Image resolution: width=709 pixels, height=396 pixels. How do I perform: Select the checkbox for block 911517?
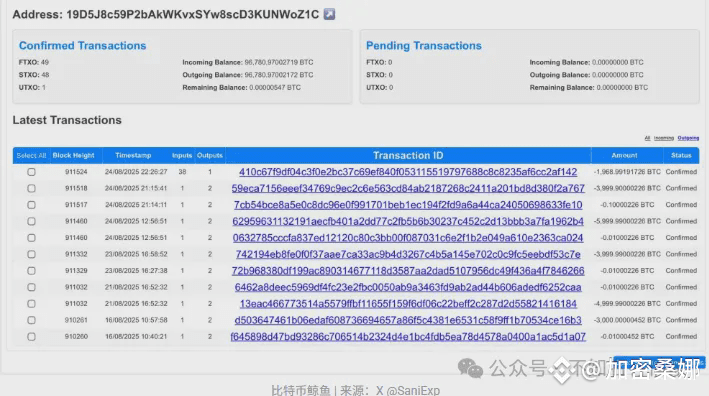[31, 205]
